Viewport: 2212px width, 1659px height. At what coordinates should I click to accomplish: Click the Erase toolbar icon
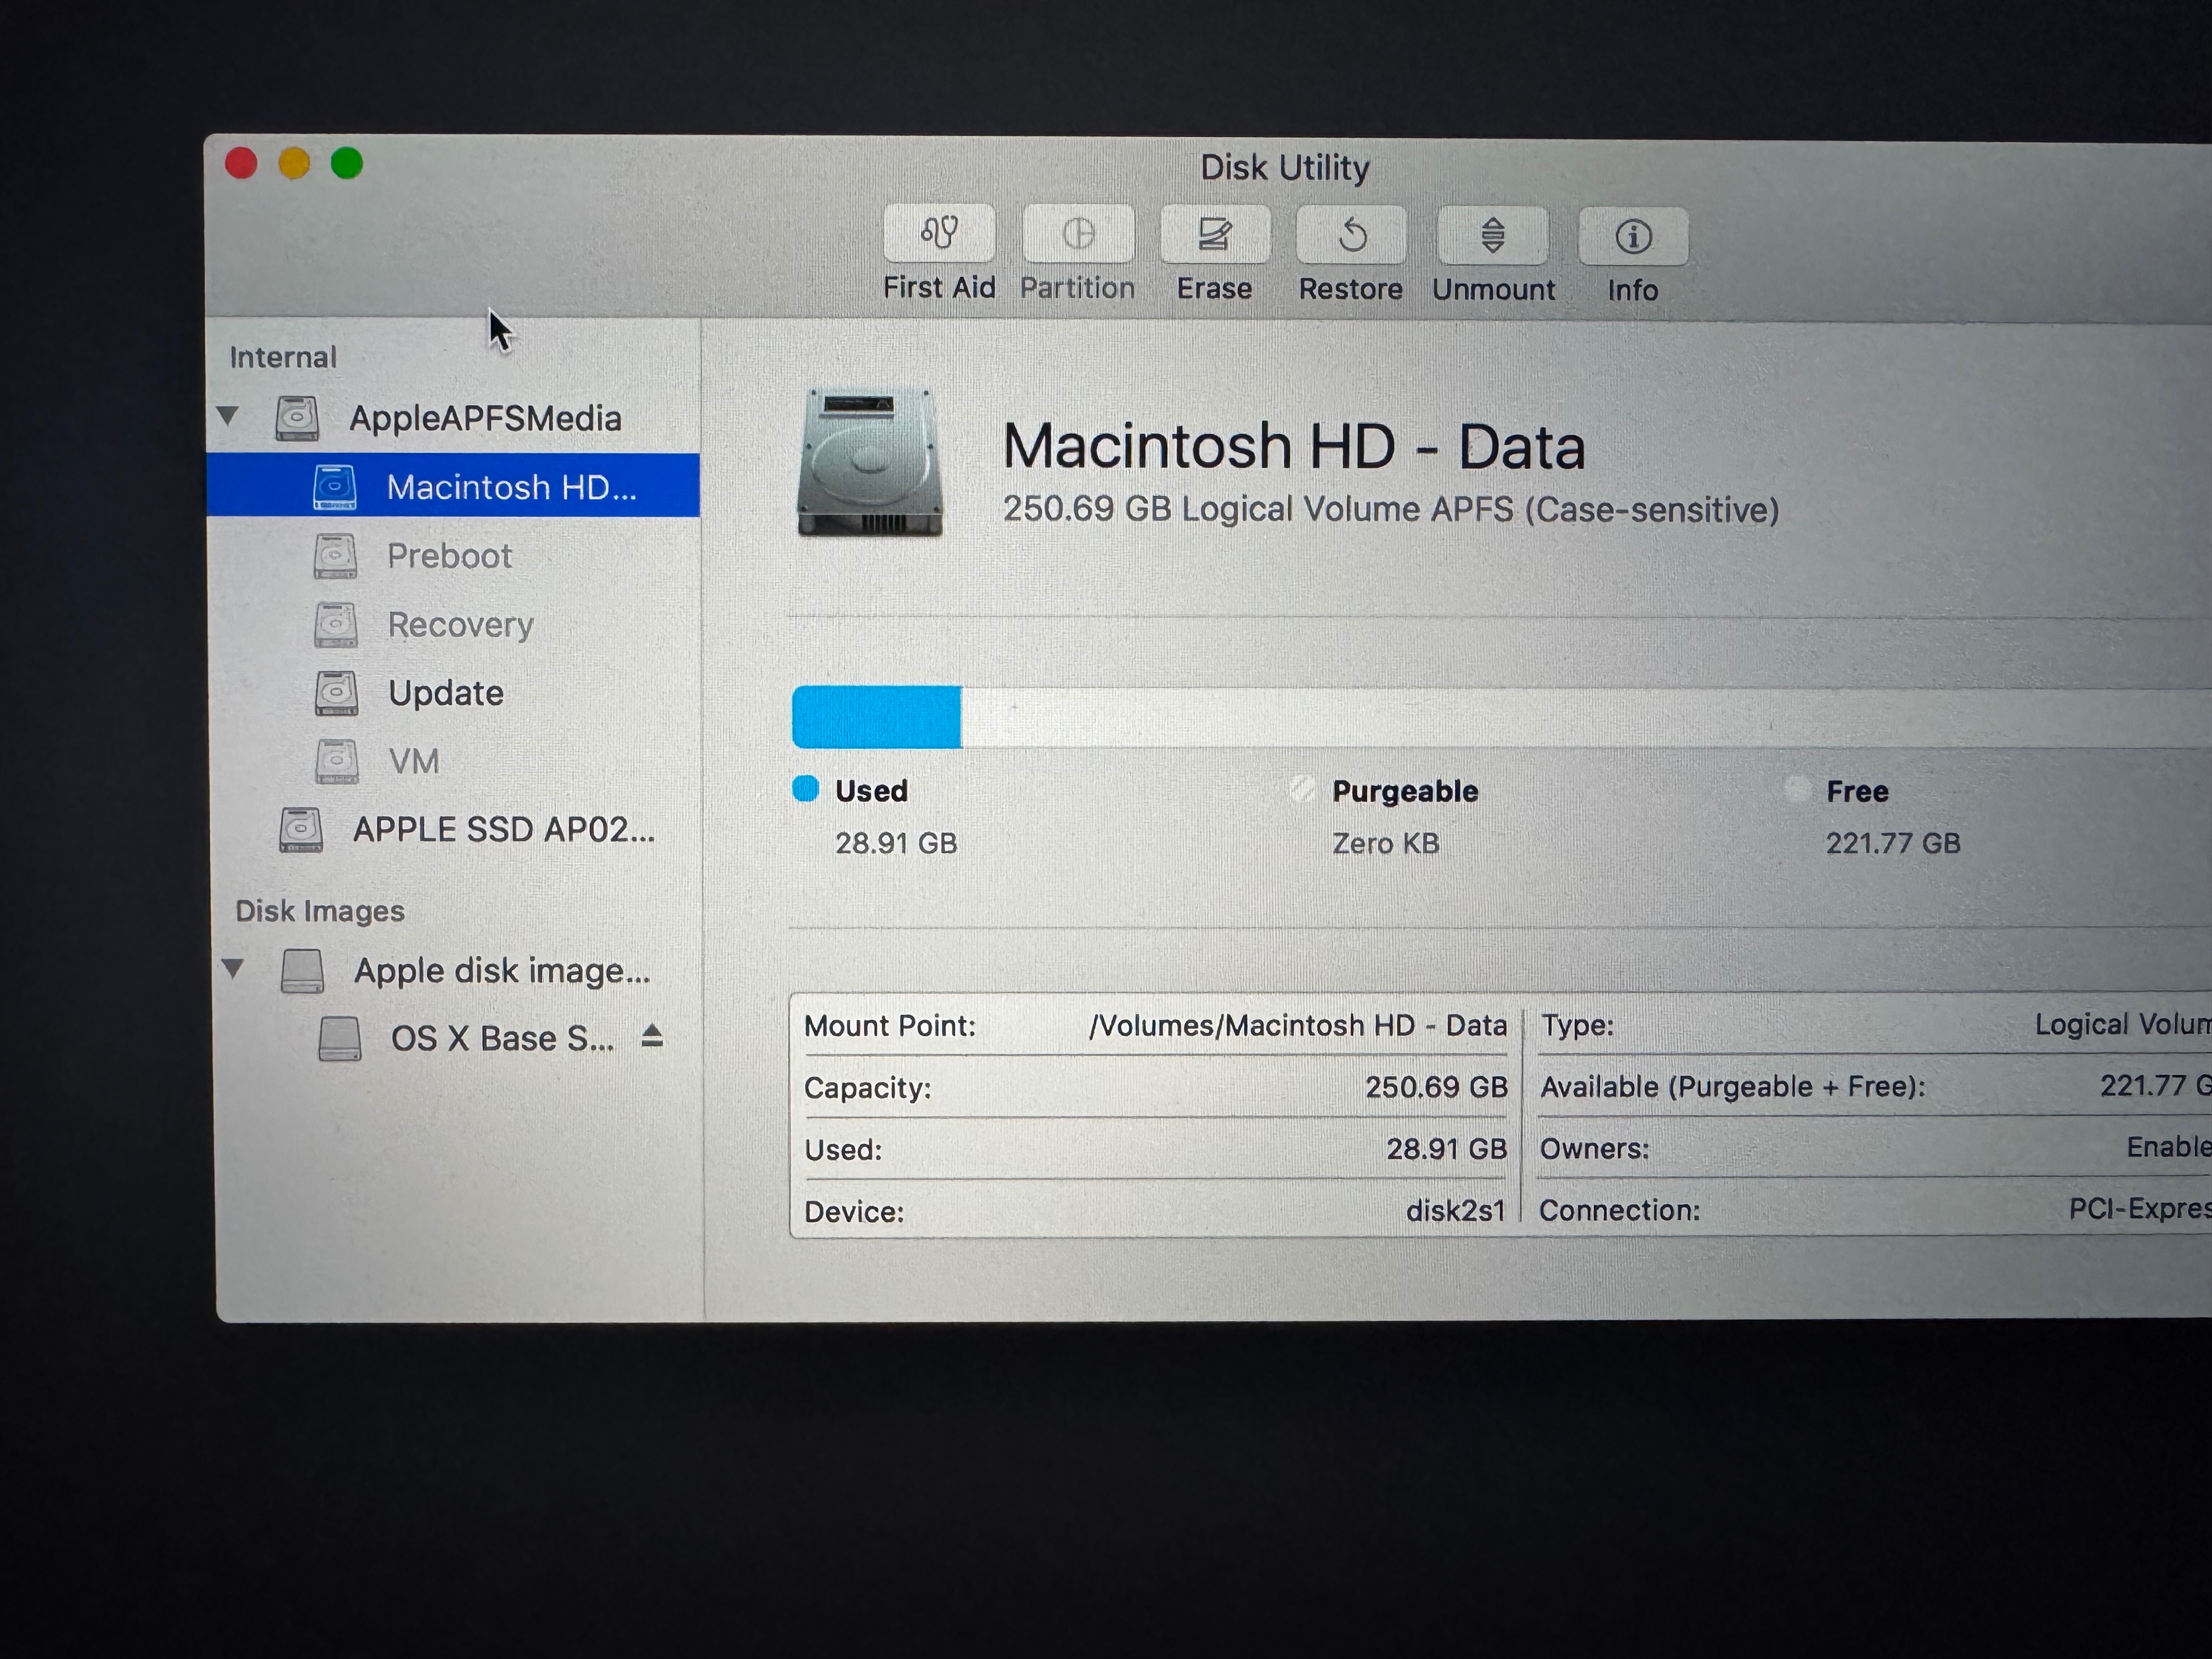[1215, 235]
